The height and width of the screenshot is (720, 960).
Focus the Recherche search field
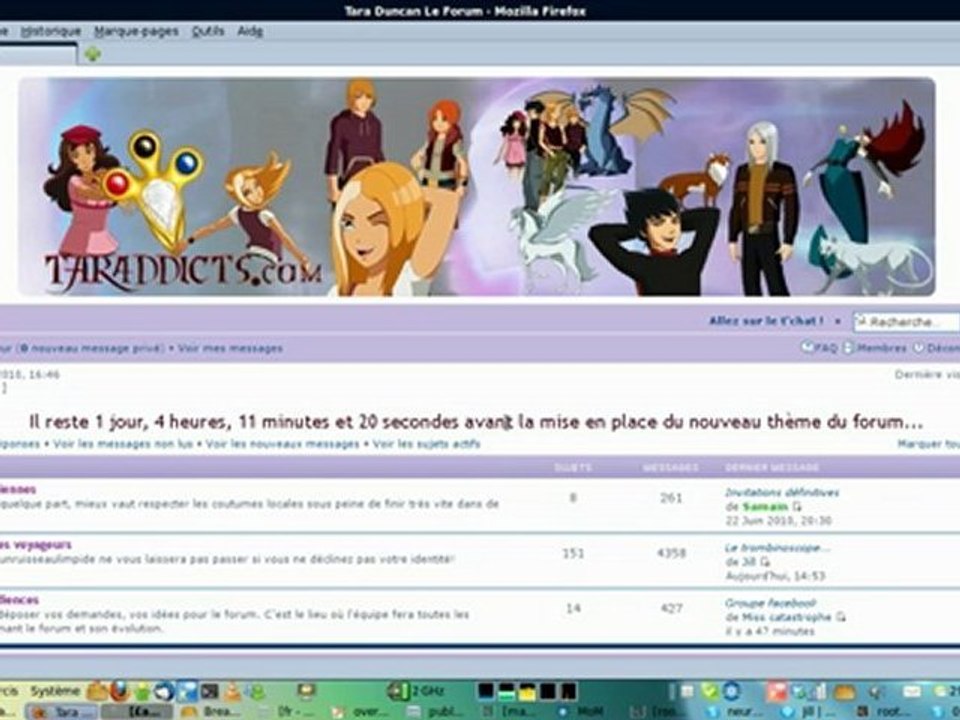click(x=906, y=321)
